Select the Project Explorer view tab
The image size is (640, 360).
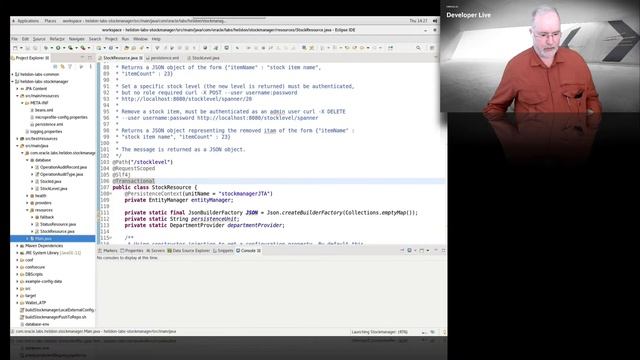pyautogui.click(x=30, y=58)
